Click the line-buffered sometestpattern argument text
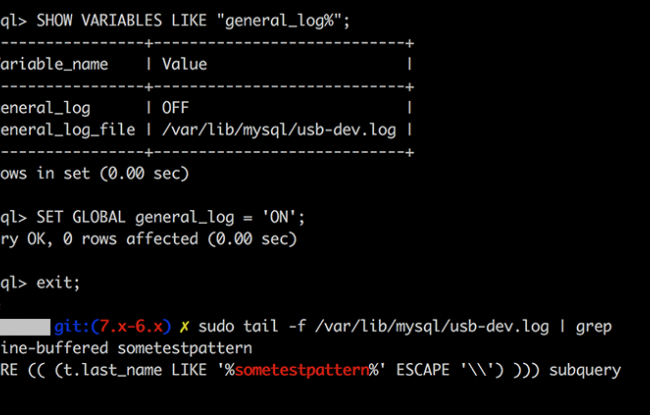Viewport: 650px width, 415px height. (x=126, y=348)
